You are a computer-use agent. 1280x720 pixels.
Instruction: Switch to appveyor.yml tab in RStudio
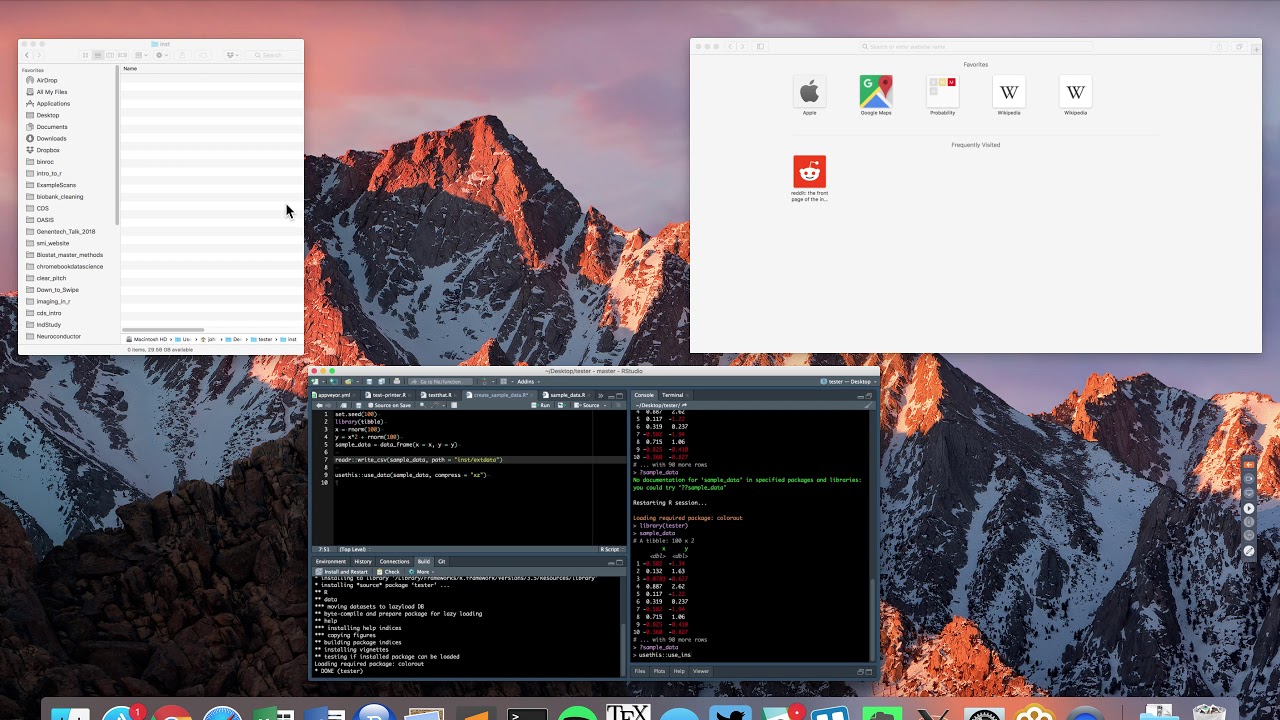[x=334, y=395]
